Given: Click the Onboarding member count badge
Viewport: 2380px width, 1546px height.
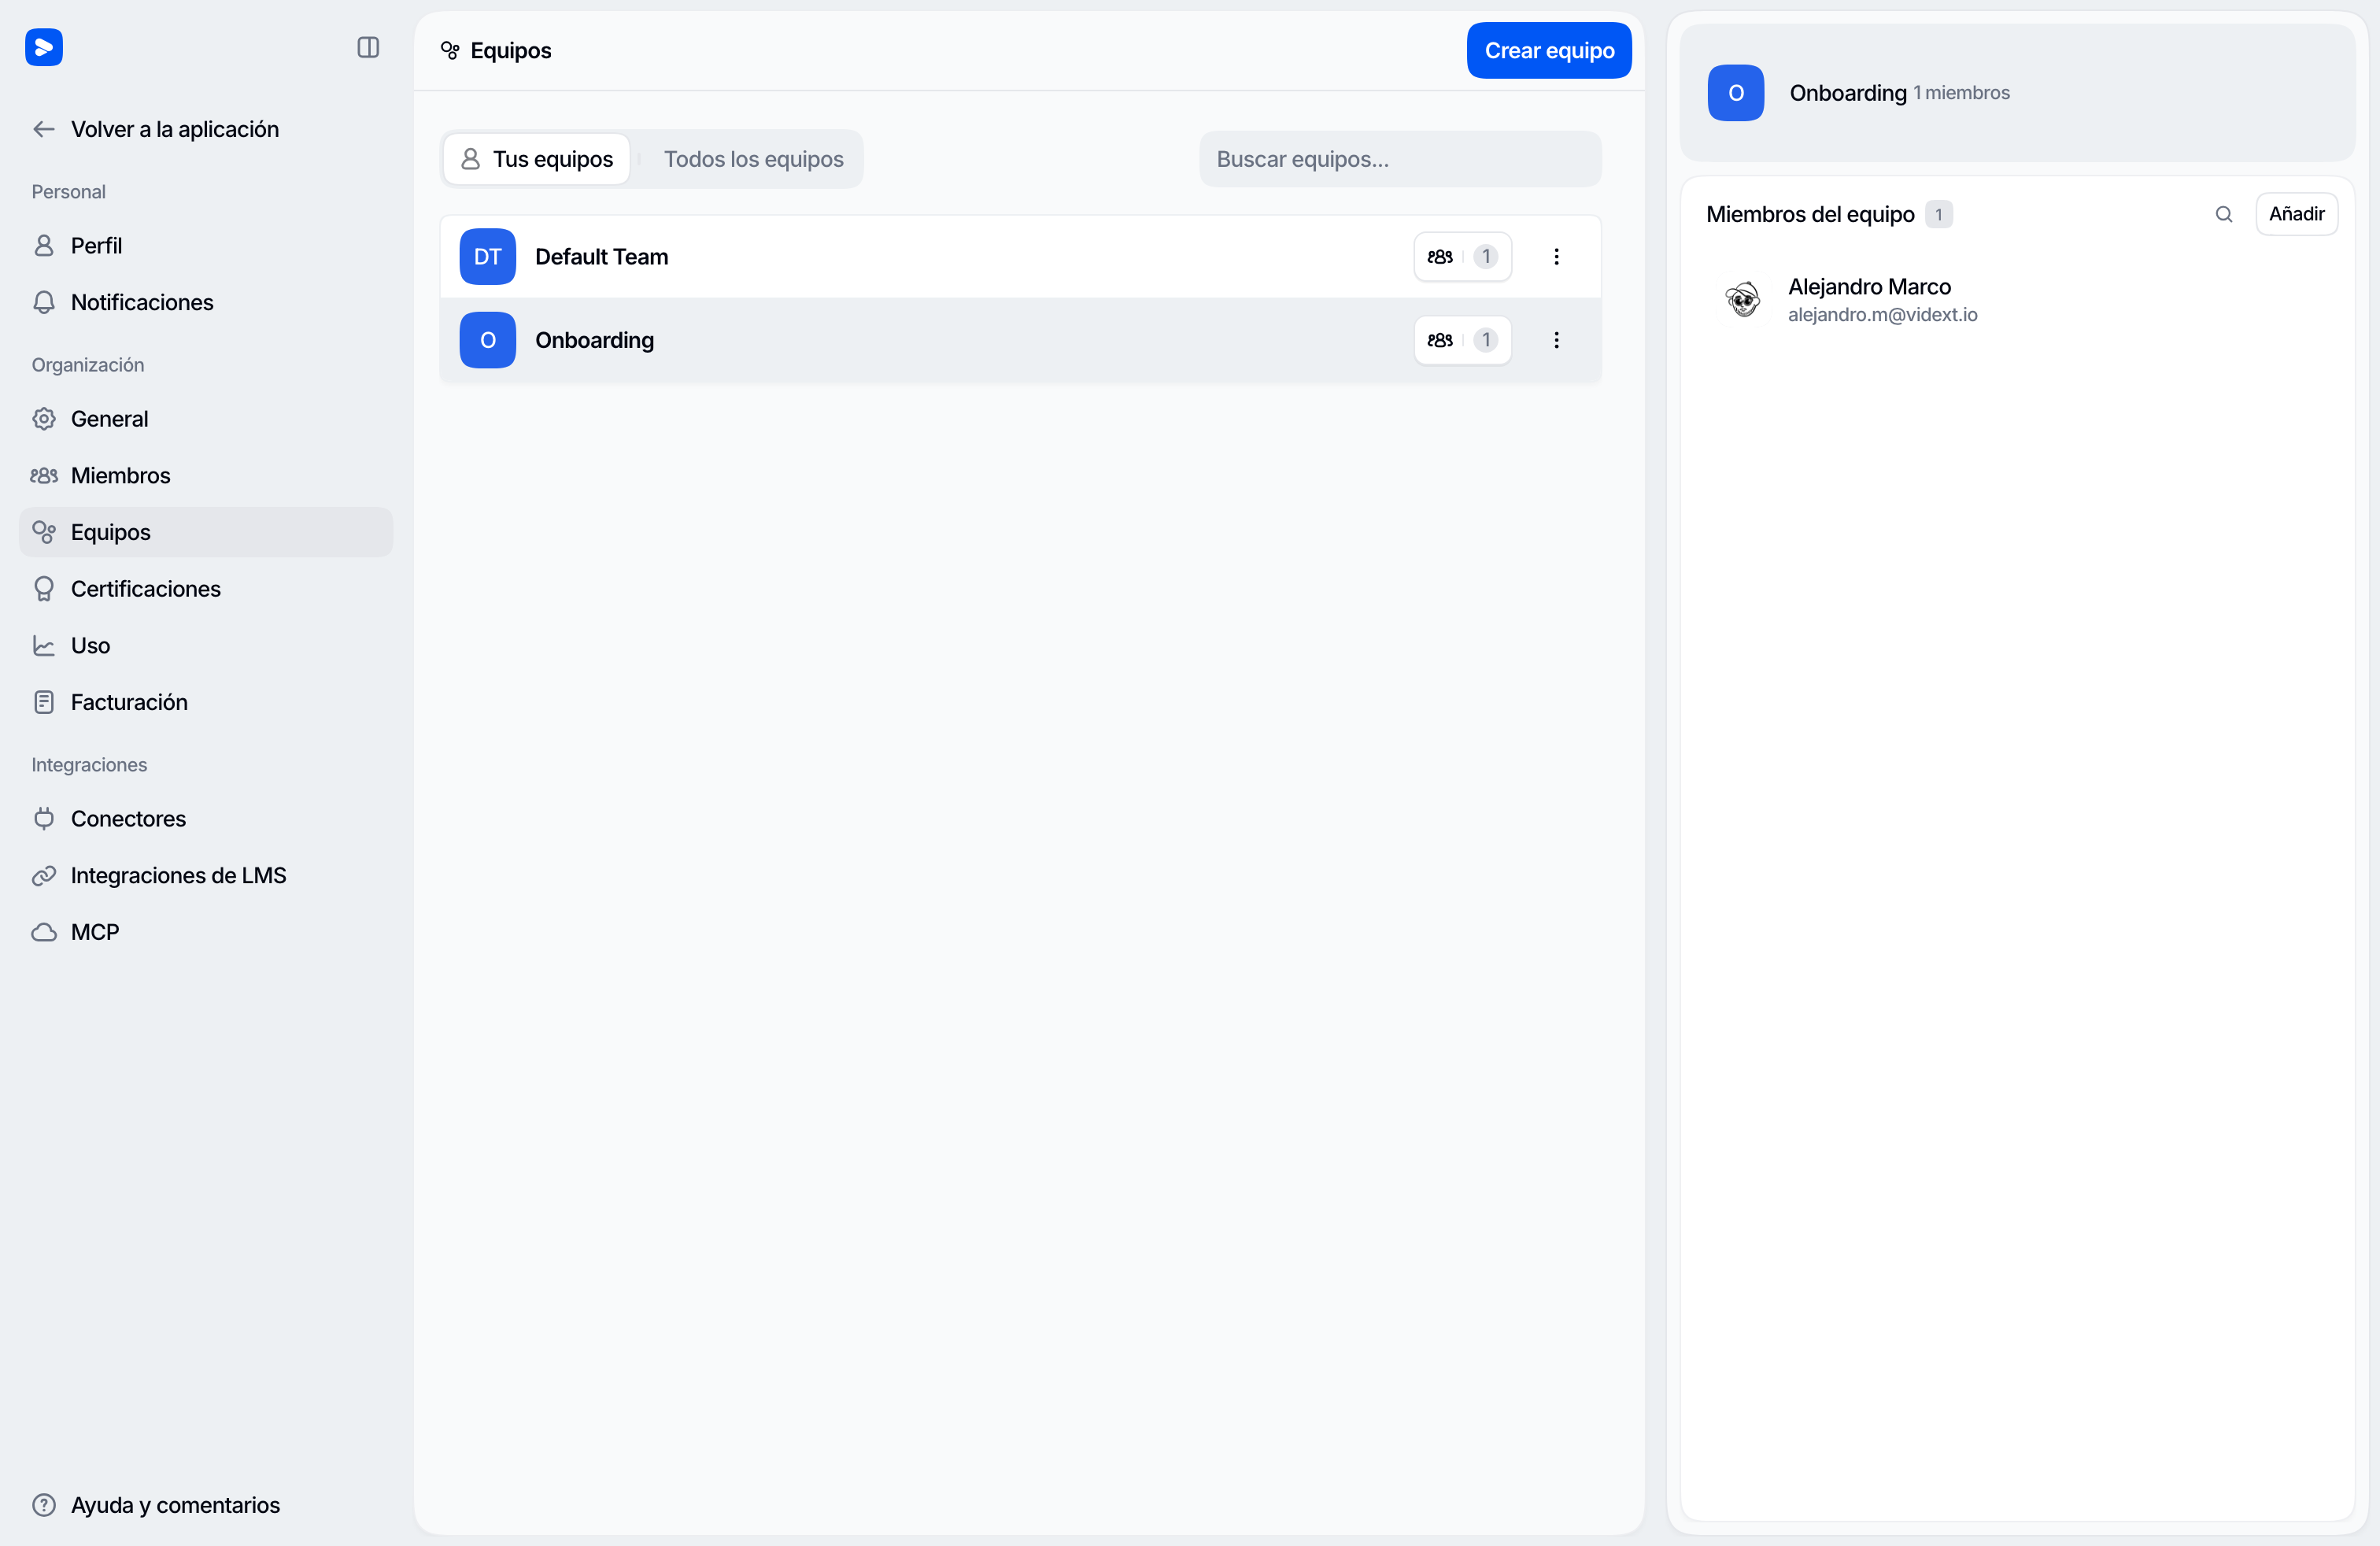Looking at the screenshot, I should [1462, 340].
